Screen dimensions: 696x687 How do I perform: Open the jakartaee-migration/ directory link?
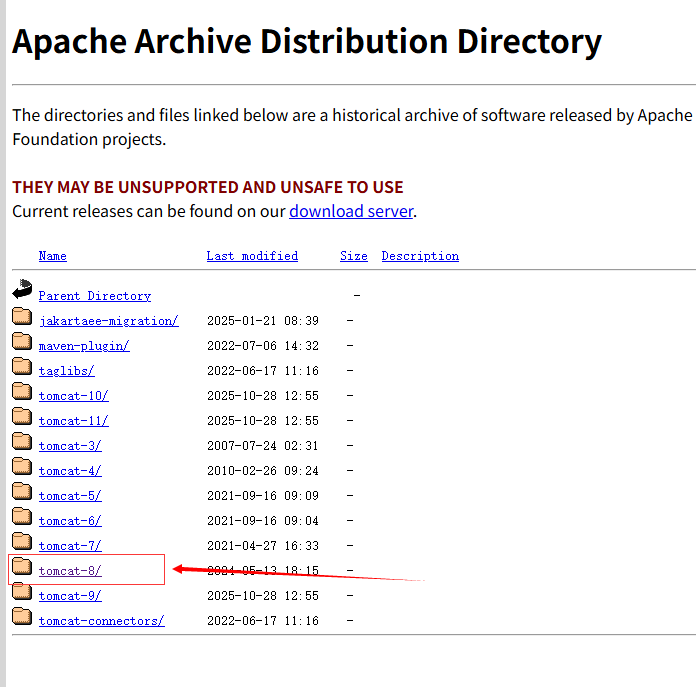109,321
